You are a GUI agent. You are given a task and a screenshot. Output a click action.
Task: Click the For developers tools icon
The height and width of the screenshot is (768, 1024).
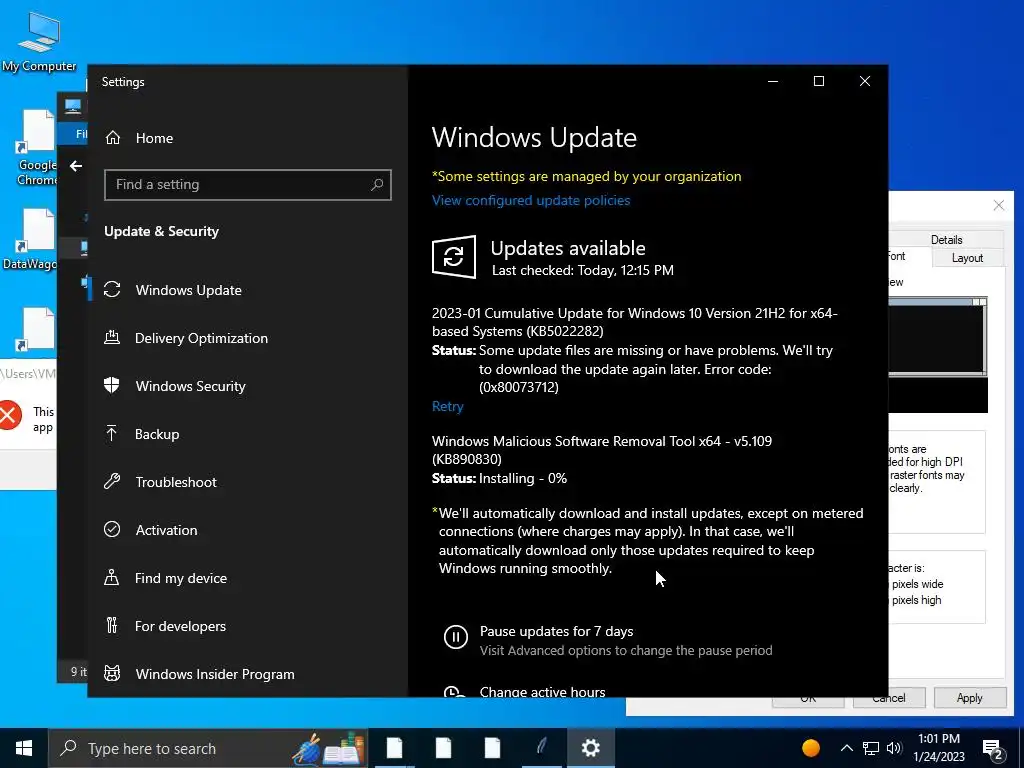click(x=112, y=626)
